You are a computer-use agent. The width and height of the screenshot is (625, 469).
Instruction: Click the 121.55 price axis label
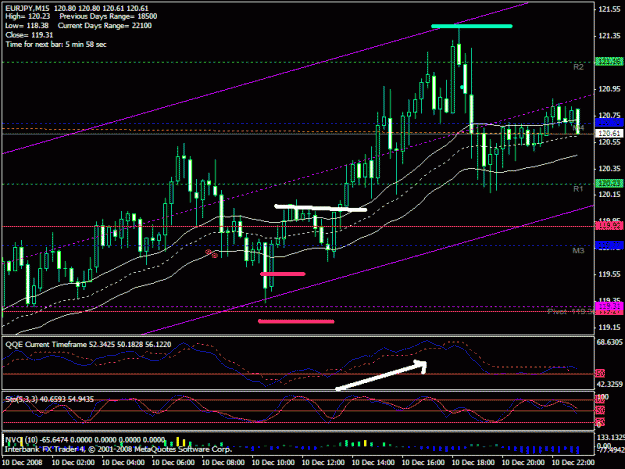tap(609, 10)
